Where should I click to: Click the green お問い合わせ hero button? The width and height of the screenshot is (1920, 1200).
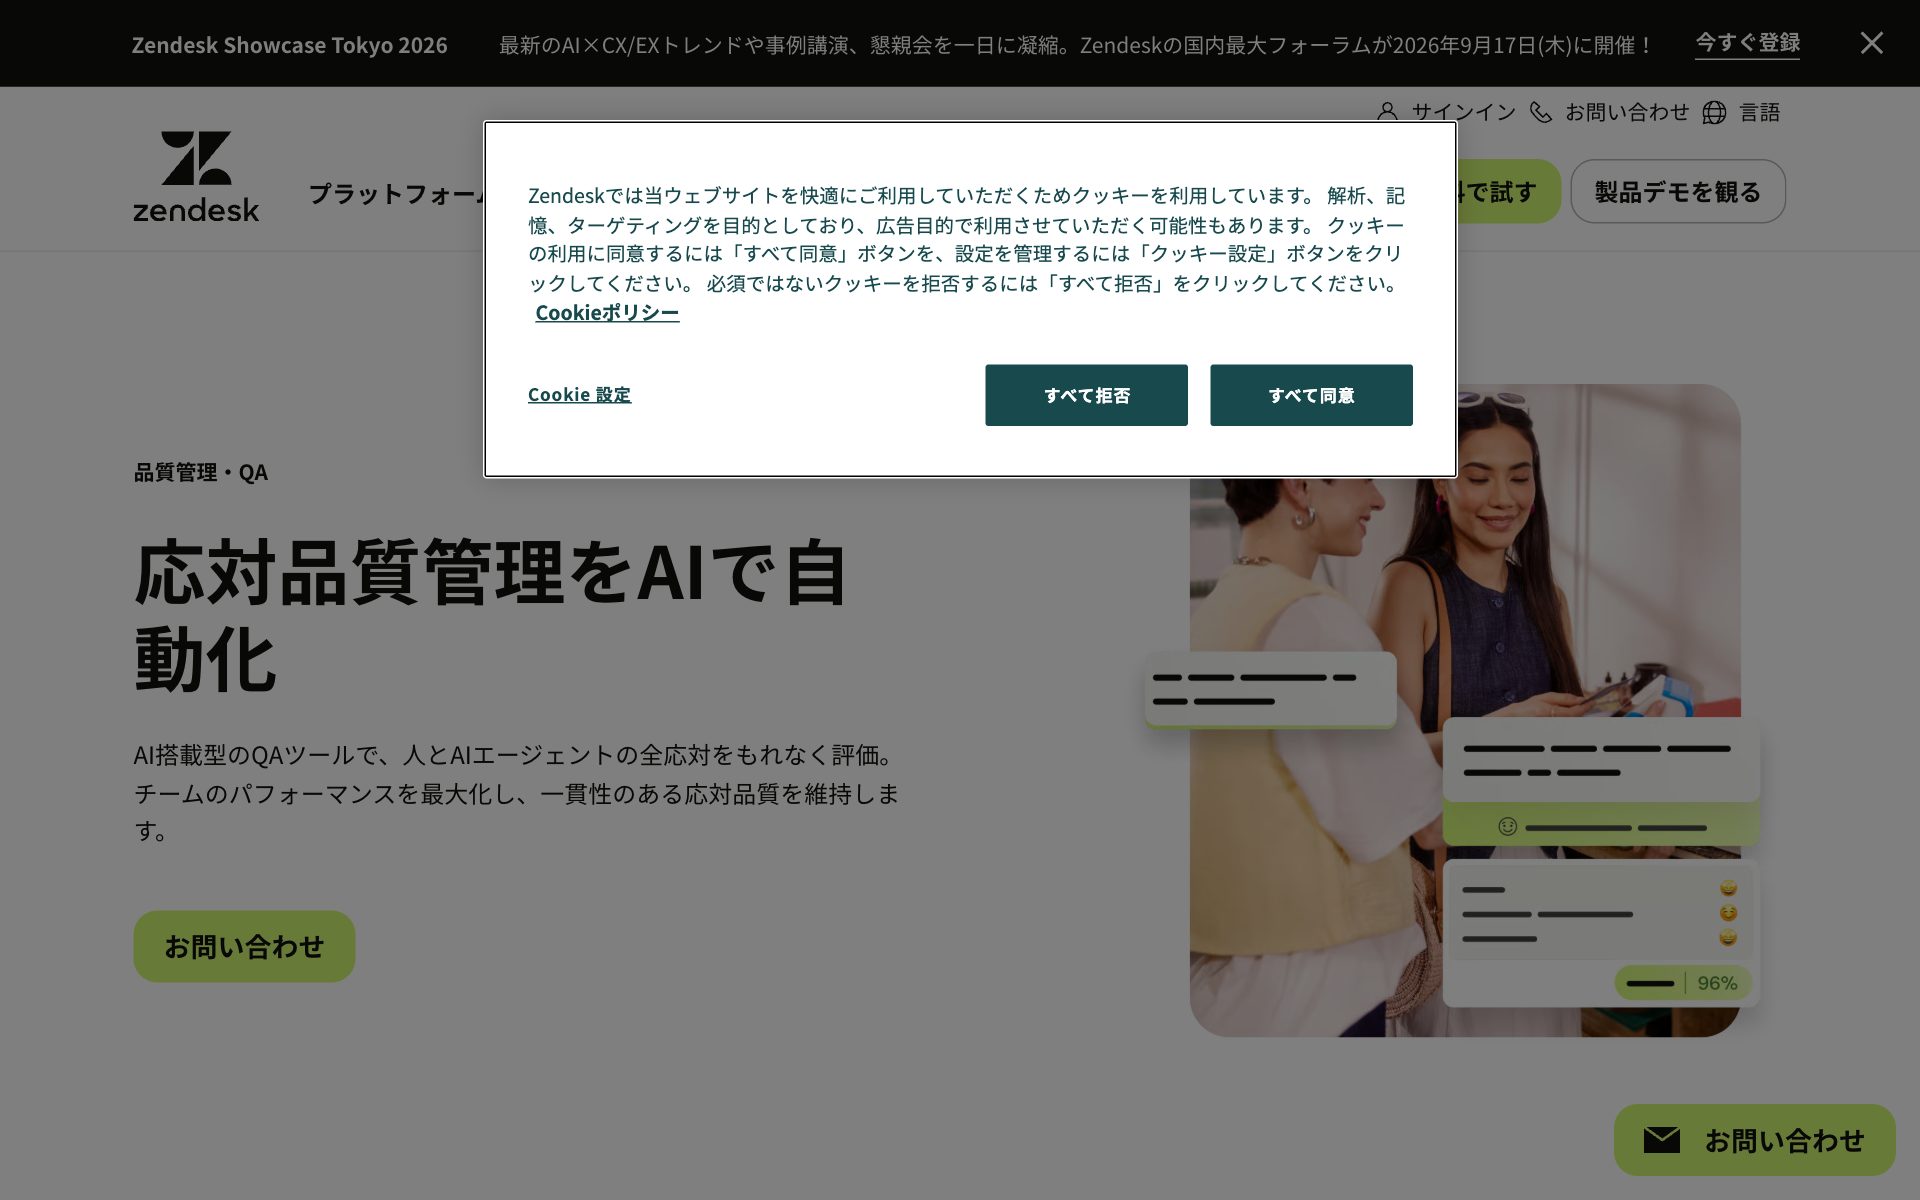244,946
